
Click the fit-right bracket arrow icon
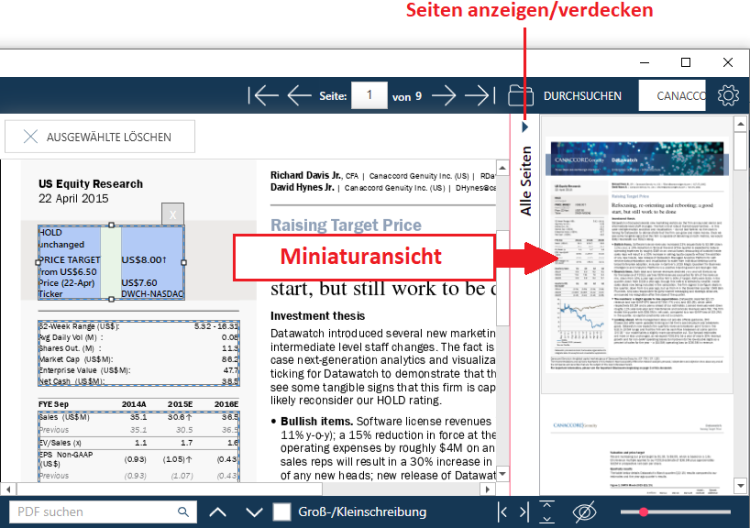tap(524, 512)
